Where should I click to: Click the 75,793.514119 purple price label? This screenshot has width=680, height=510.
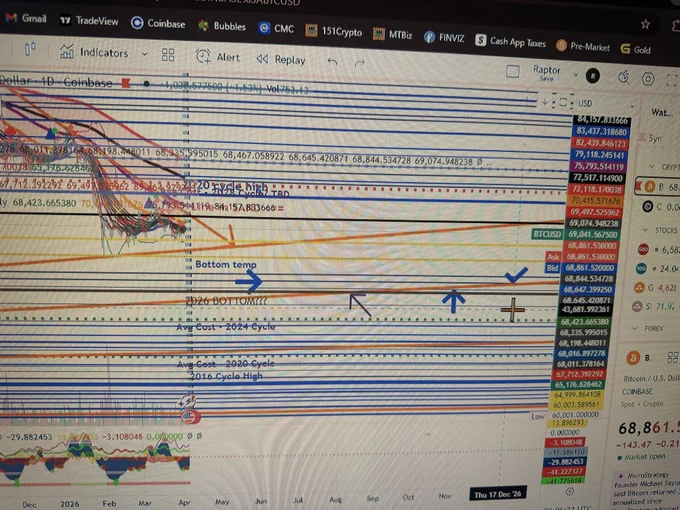click(x=598, y=166)
